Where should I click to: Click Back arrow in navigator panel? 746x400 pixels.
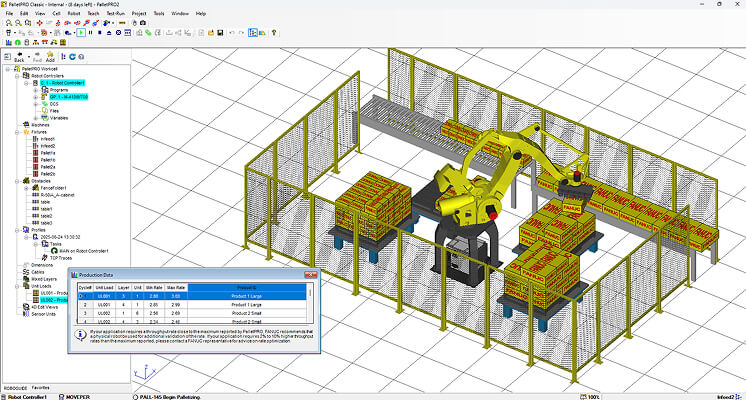point(19,57)
